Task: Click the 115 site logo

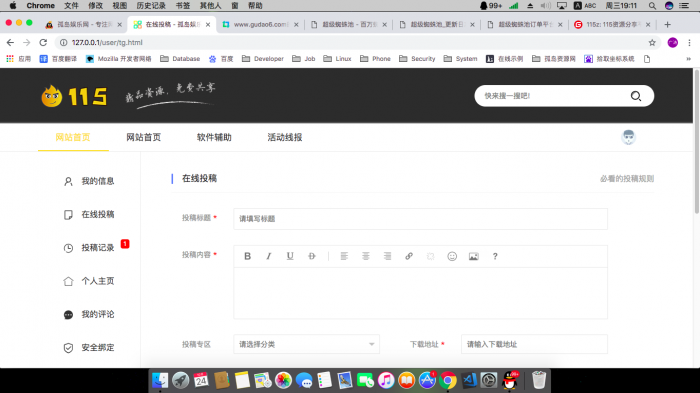Action: 74,96
